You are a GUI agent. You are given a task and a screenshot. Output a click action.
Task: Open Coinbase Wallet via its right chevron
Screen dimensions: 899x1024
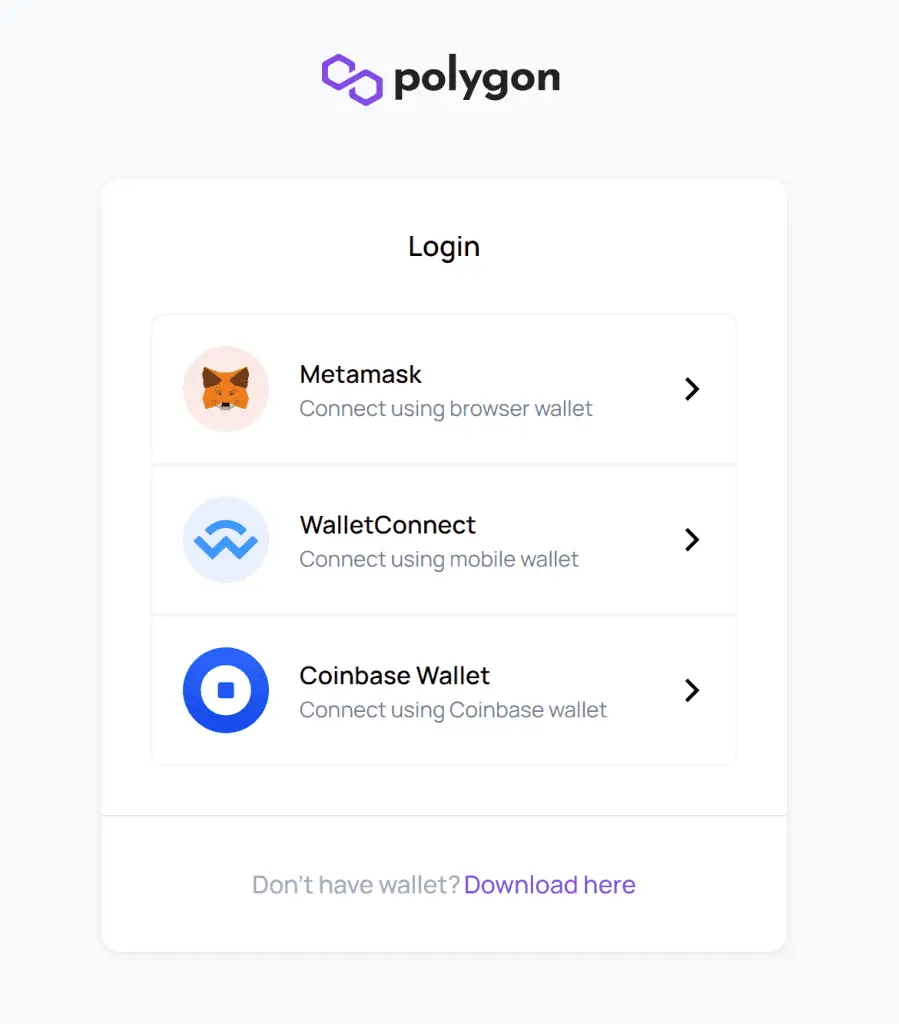point(692,690)
